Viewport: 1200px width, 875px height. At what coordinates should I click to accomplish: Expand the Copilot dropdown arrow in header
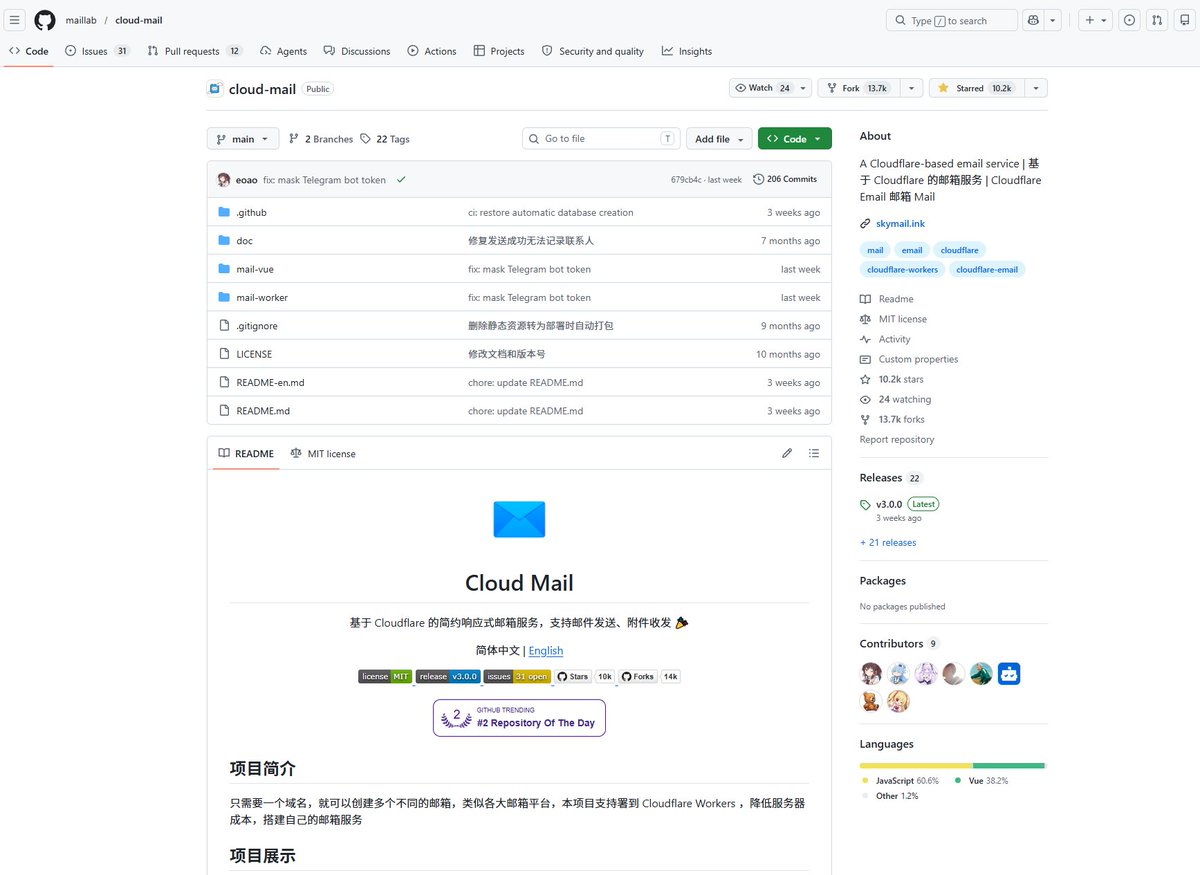coord(1054,20)
